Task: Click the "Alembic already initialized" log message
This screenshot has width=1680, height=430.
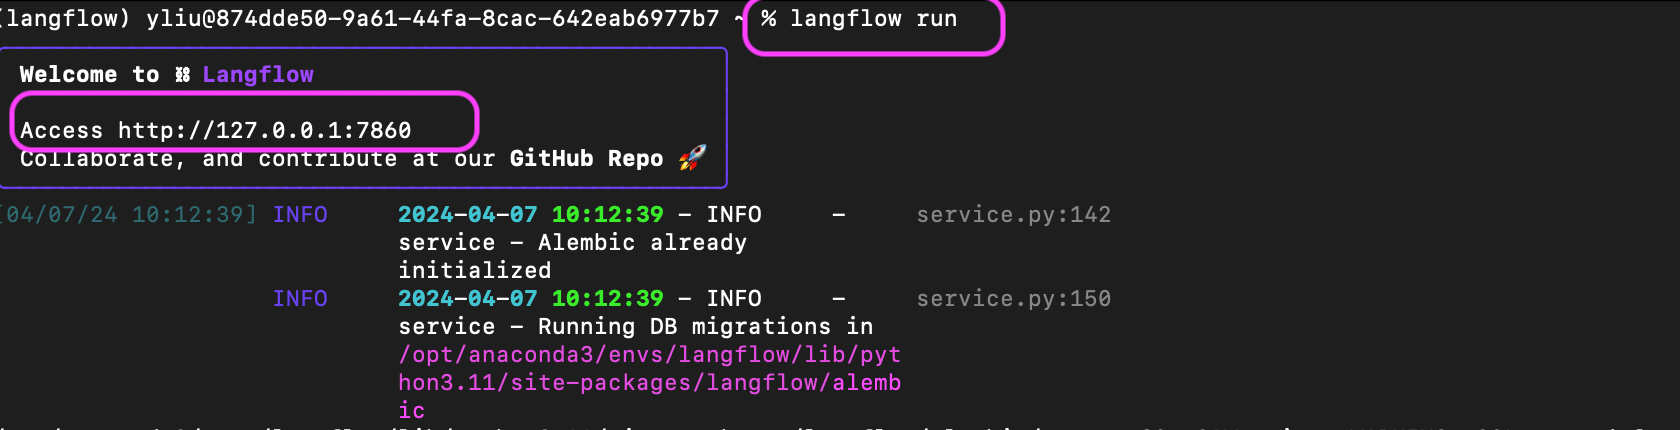Action: pyautogui.click(x=573, y=257)
